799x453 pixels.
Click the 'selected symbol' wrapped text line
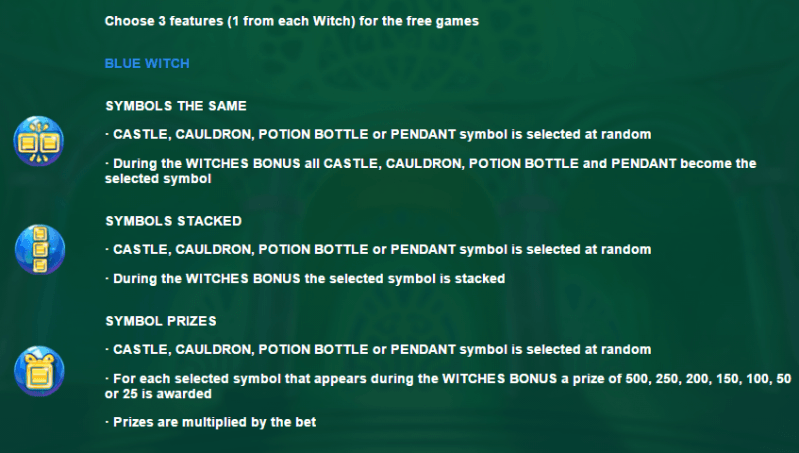[158, 179]
